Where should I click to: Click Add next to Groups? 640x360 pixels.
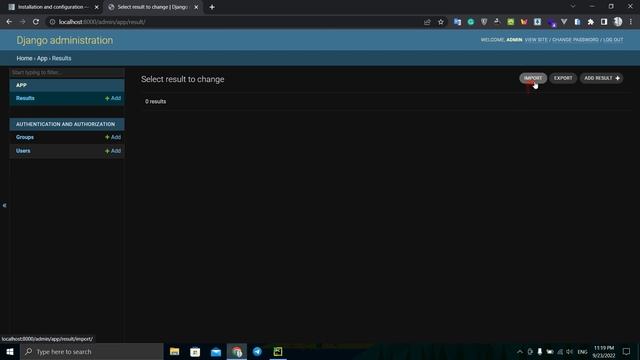click(113, 137)
